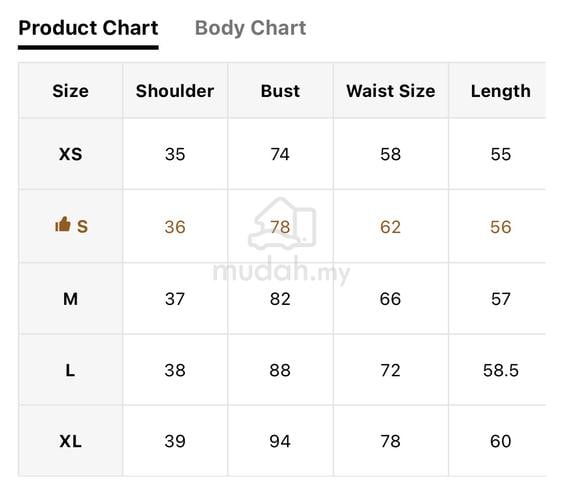564x480 pixels.
Task: Select the XS size row label
Action: tap(70, 154)
